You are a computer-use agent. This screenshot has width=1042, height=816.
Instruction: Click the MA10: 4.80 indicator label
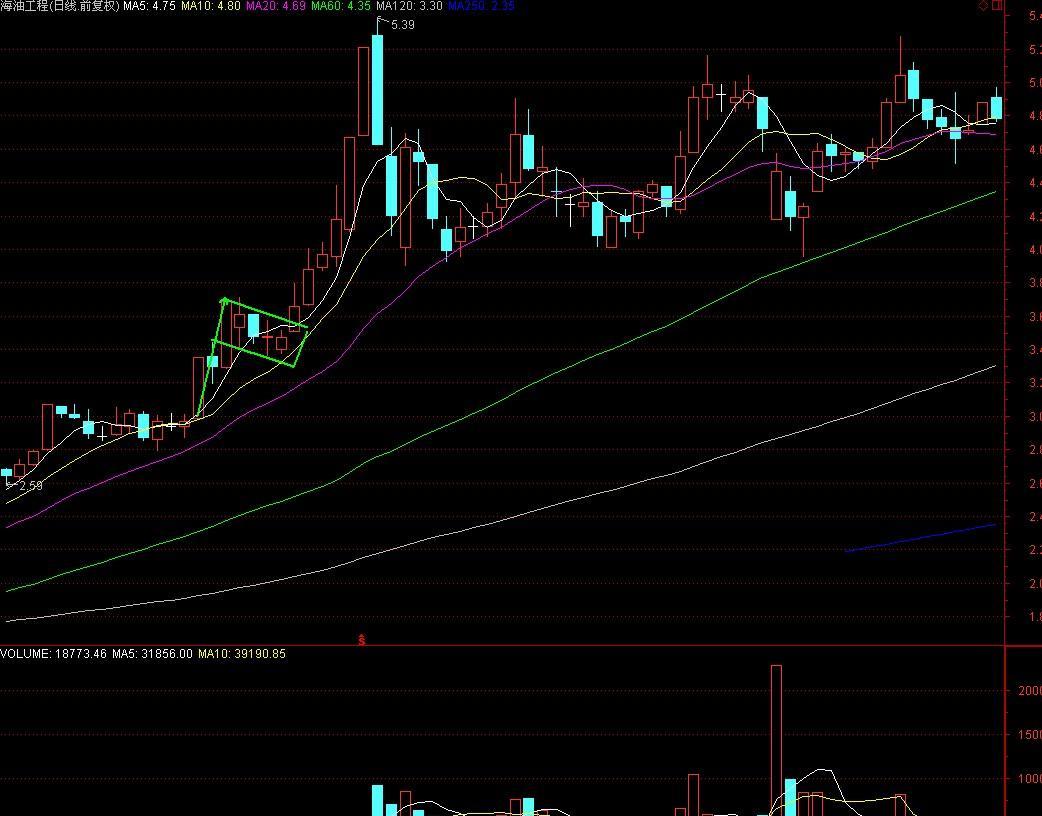[210, 6]
